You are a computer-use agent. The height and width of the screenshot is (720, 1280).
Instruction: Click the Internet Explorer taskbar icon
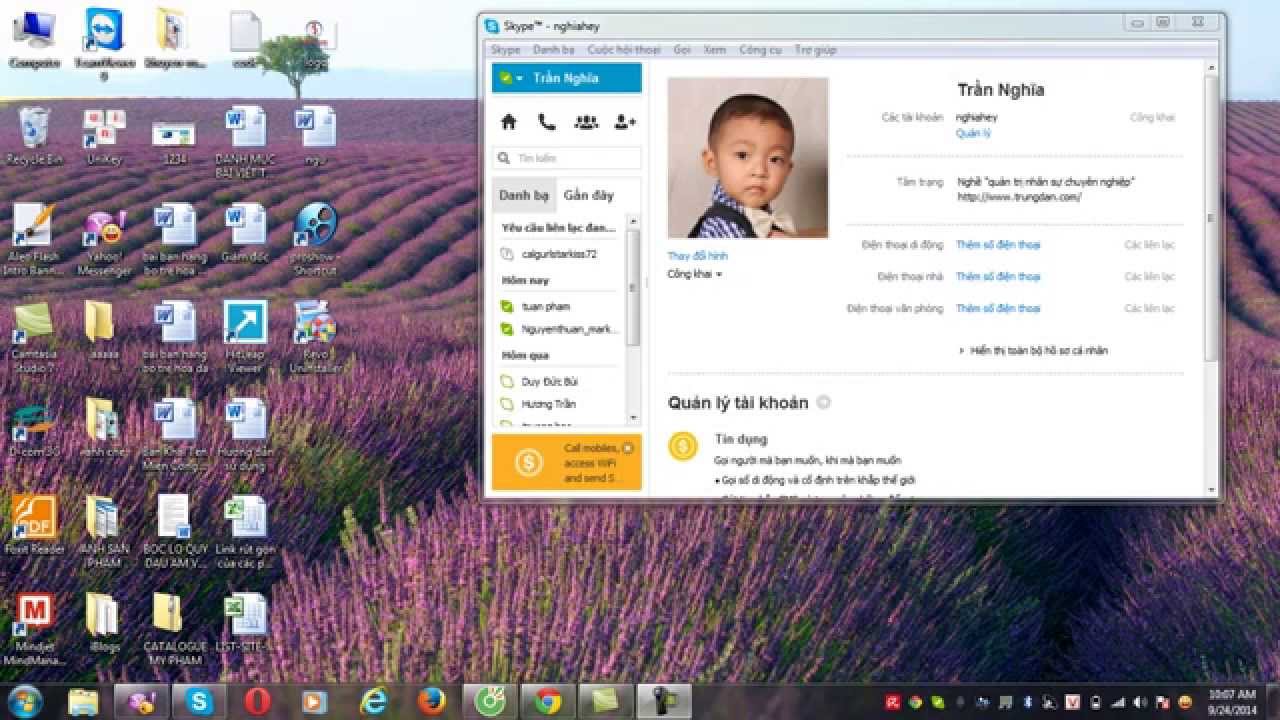click(x=374, y=701)
